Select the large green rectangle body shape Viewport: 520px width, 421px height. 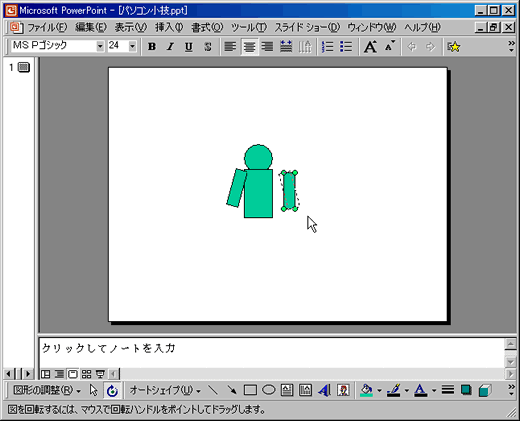258,193
